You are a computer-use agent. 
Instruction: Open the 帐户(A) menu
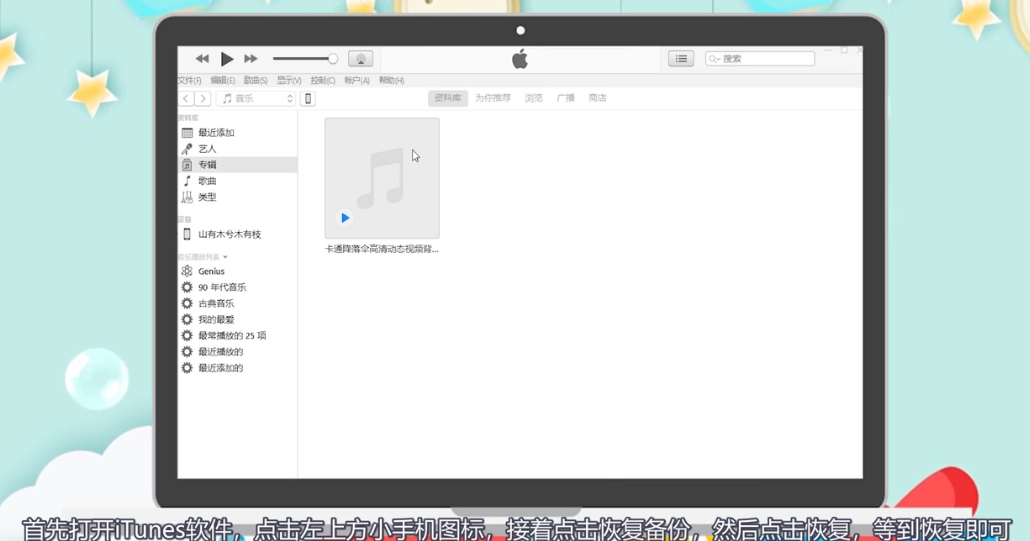(357, 80)
